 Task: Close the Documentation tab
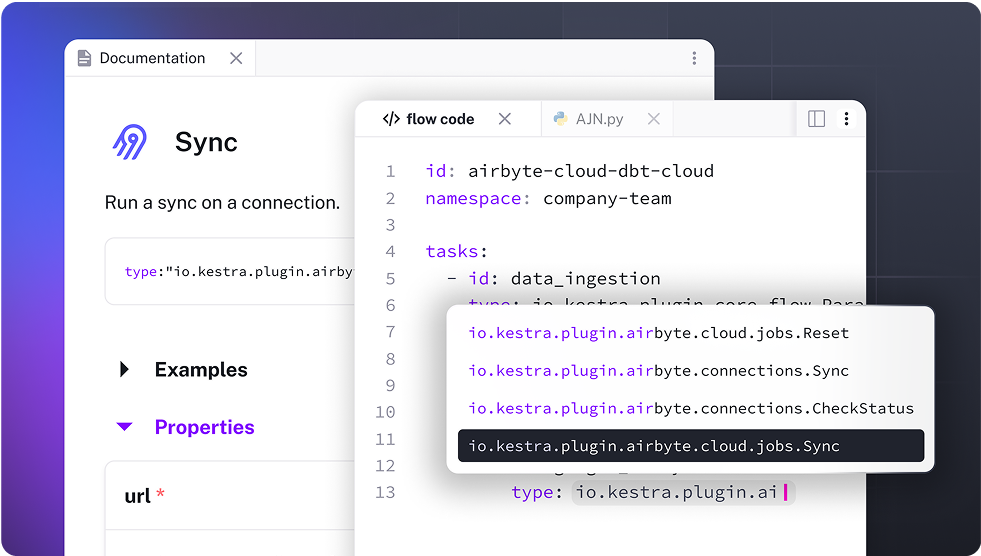pyautogui.click(x=236, y=58)
